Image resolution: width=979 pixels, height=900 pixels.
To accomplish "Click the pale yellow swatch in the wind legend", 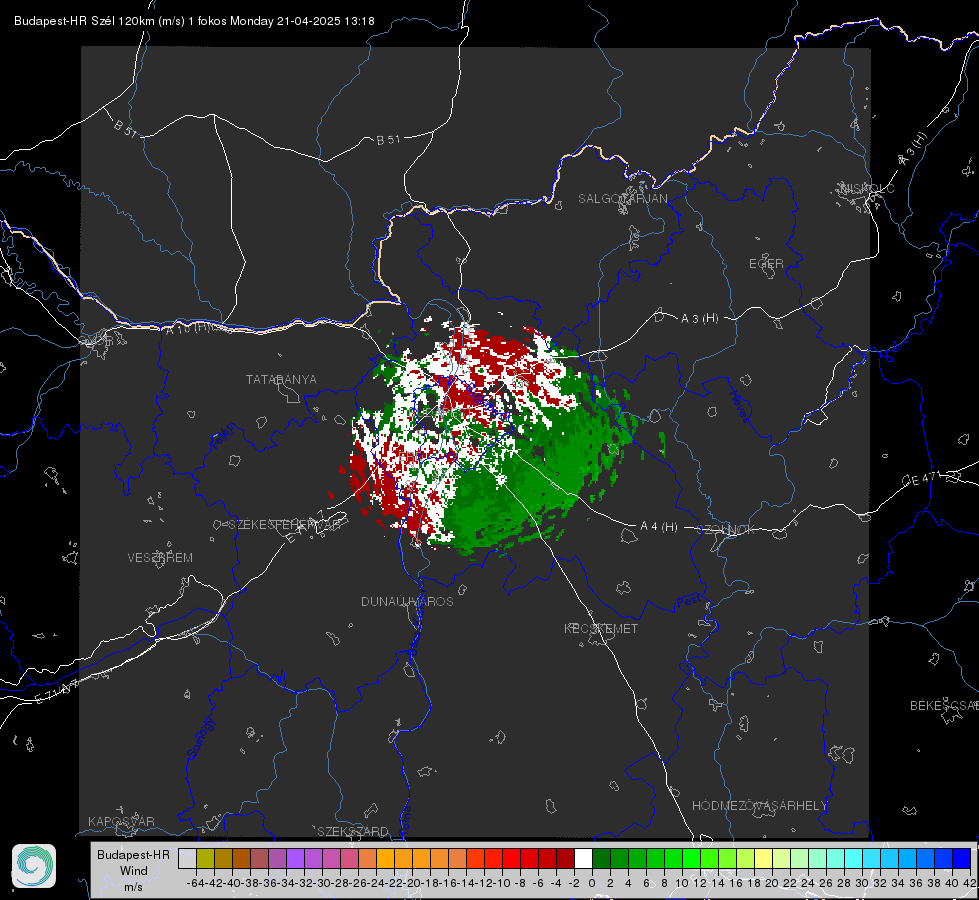I will point(763,859).
